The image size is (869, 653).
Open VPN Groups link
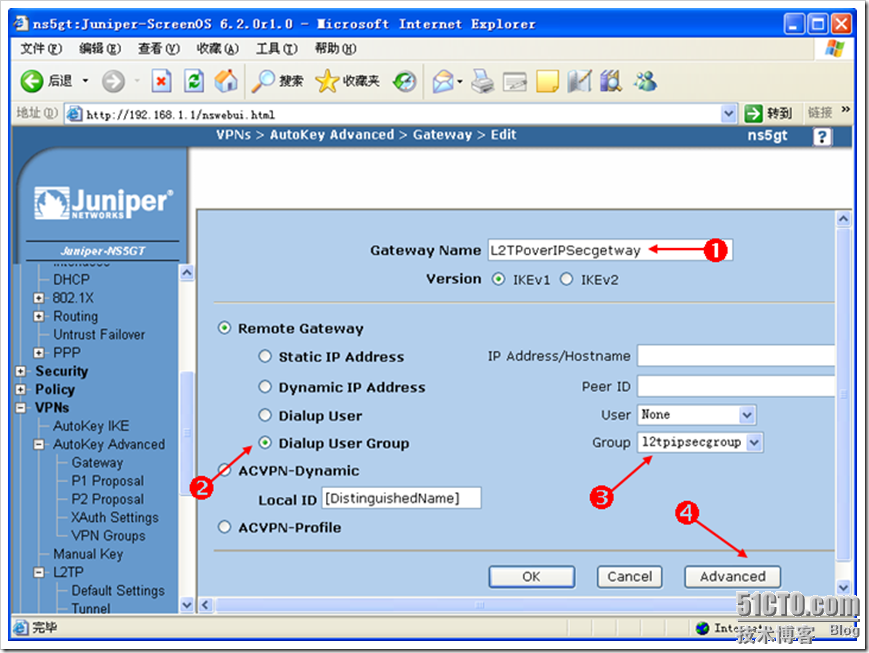(x=108, y=535)
